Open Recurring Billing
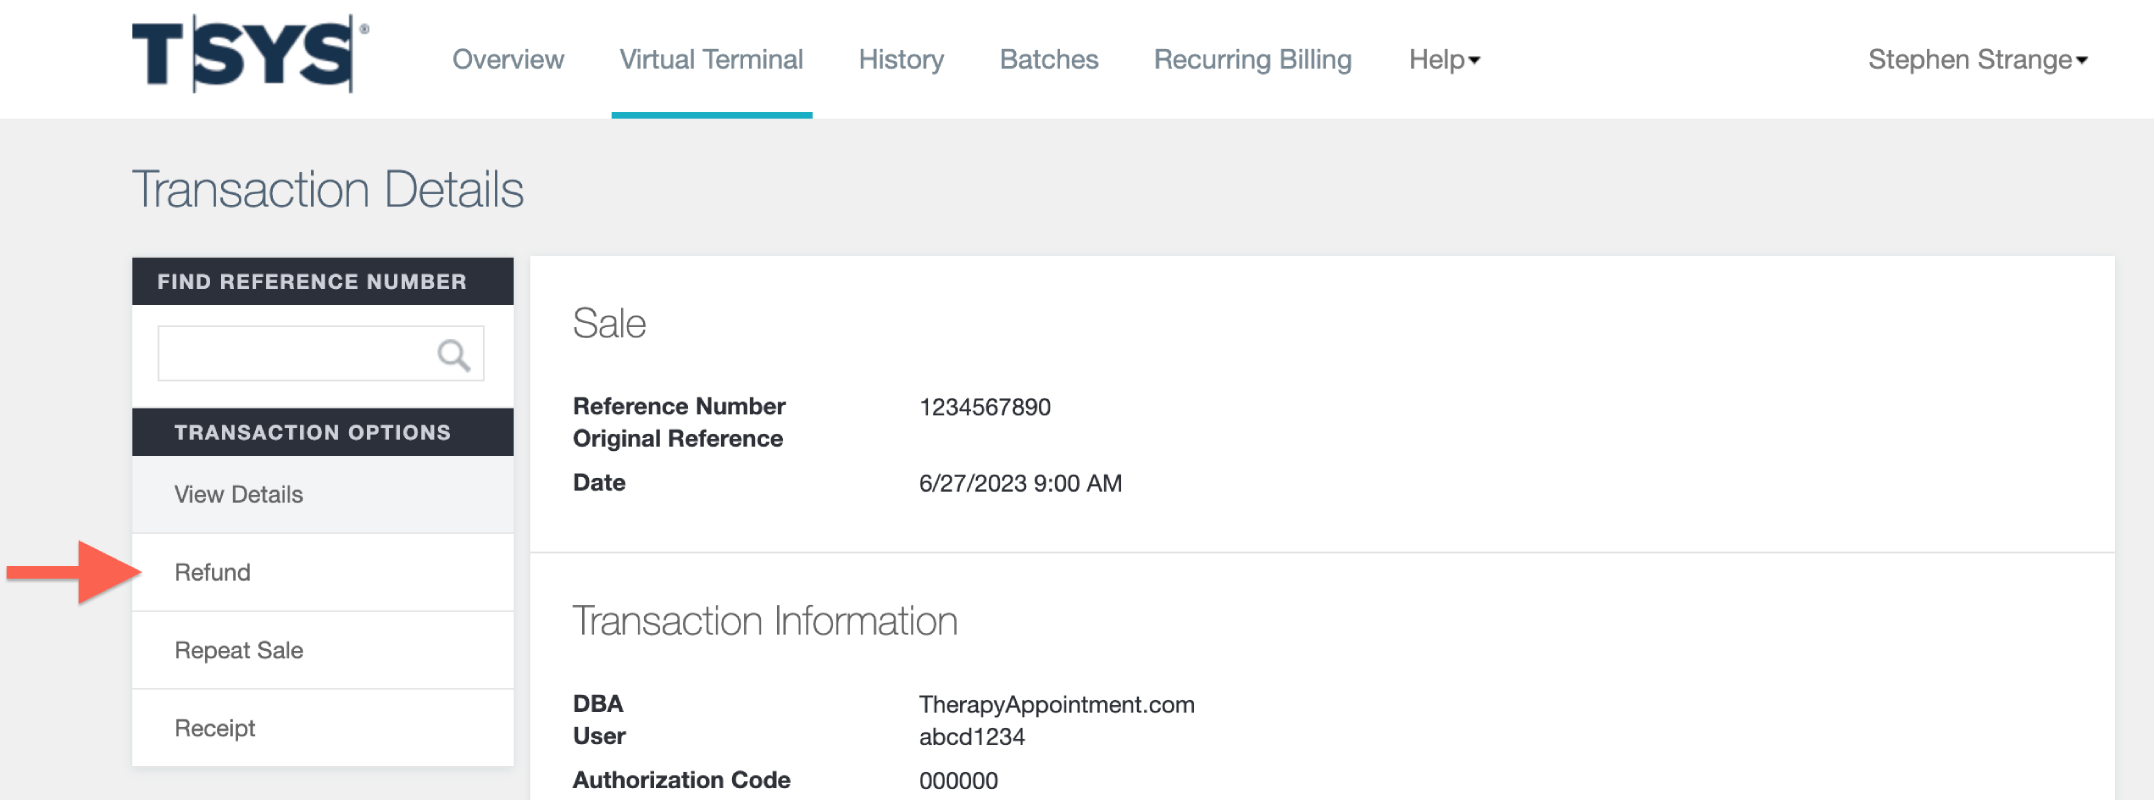This screenshot has width=2154, height=800. [x=1252, y=60]
